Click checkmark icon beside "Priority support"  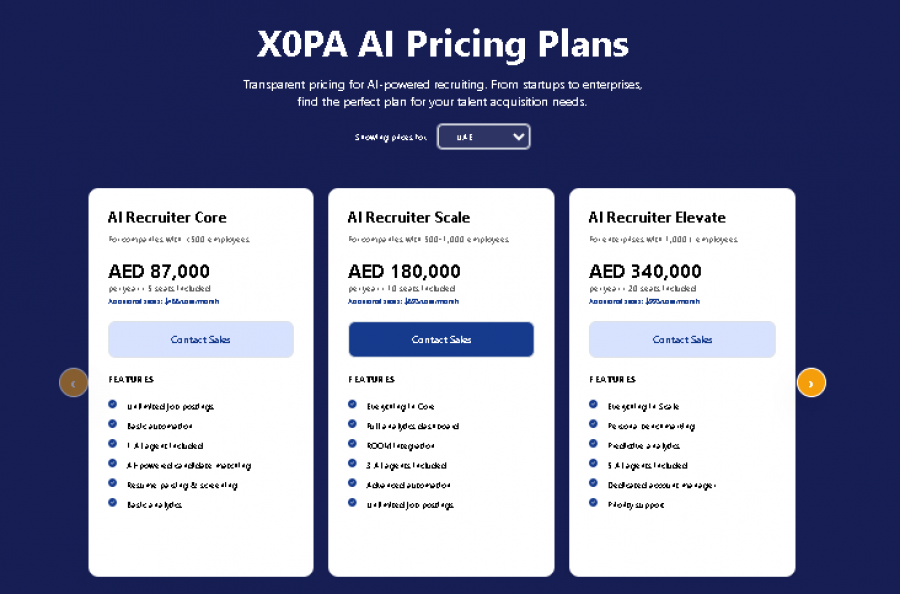(594, 504)
